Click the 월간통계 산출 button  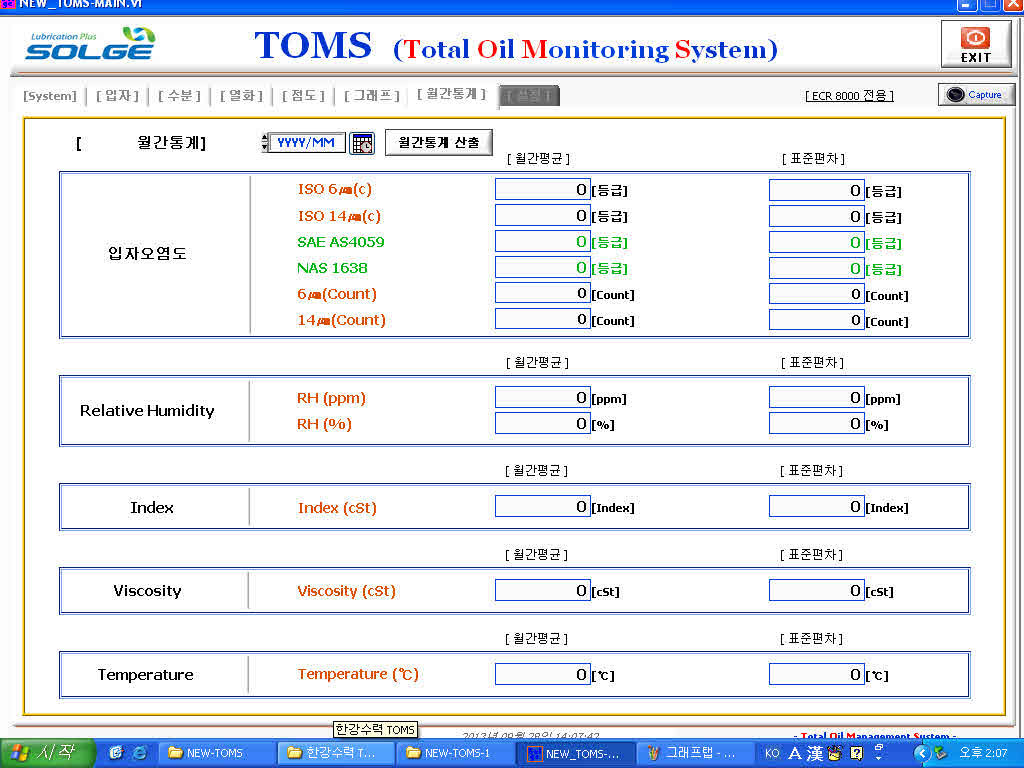[438, 142]
